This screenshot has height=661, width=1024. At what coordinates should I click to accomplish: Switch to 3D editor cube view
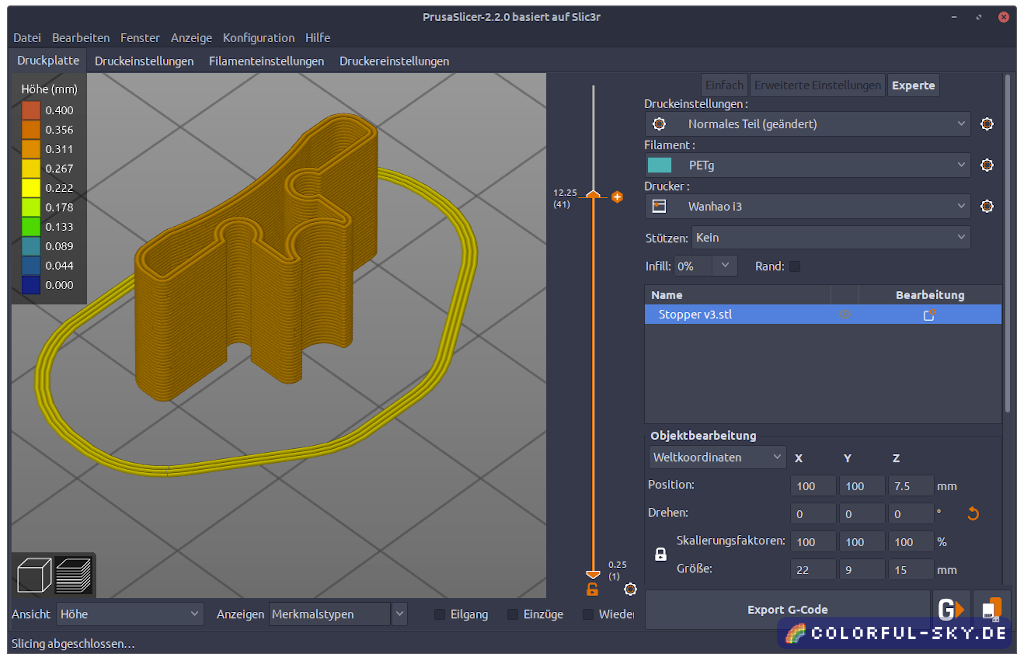point(35,576)
